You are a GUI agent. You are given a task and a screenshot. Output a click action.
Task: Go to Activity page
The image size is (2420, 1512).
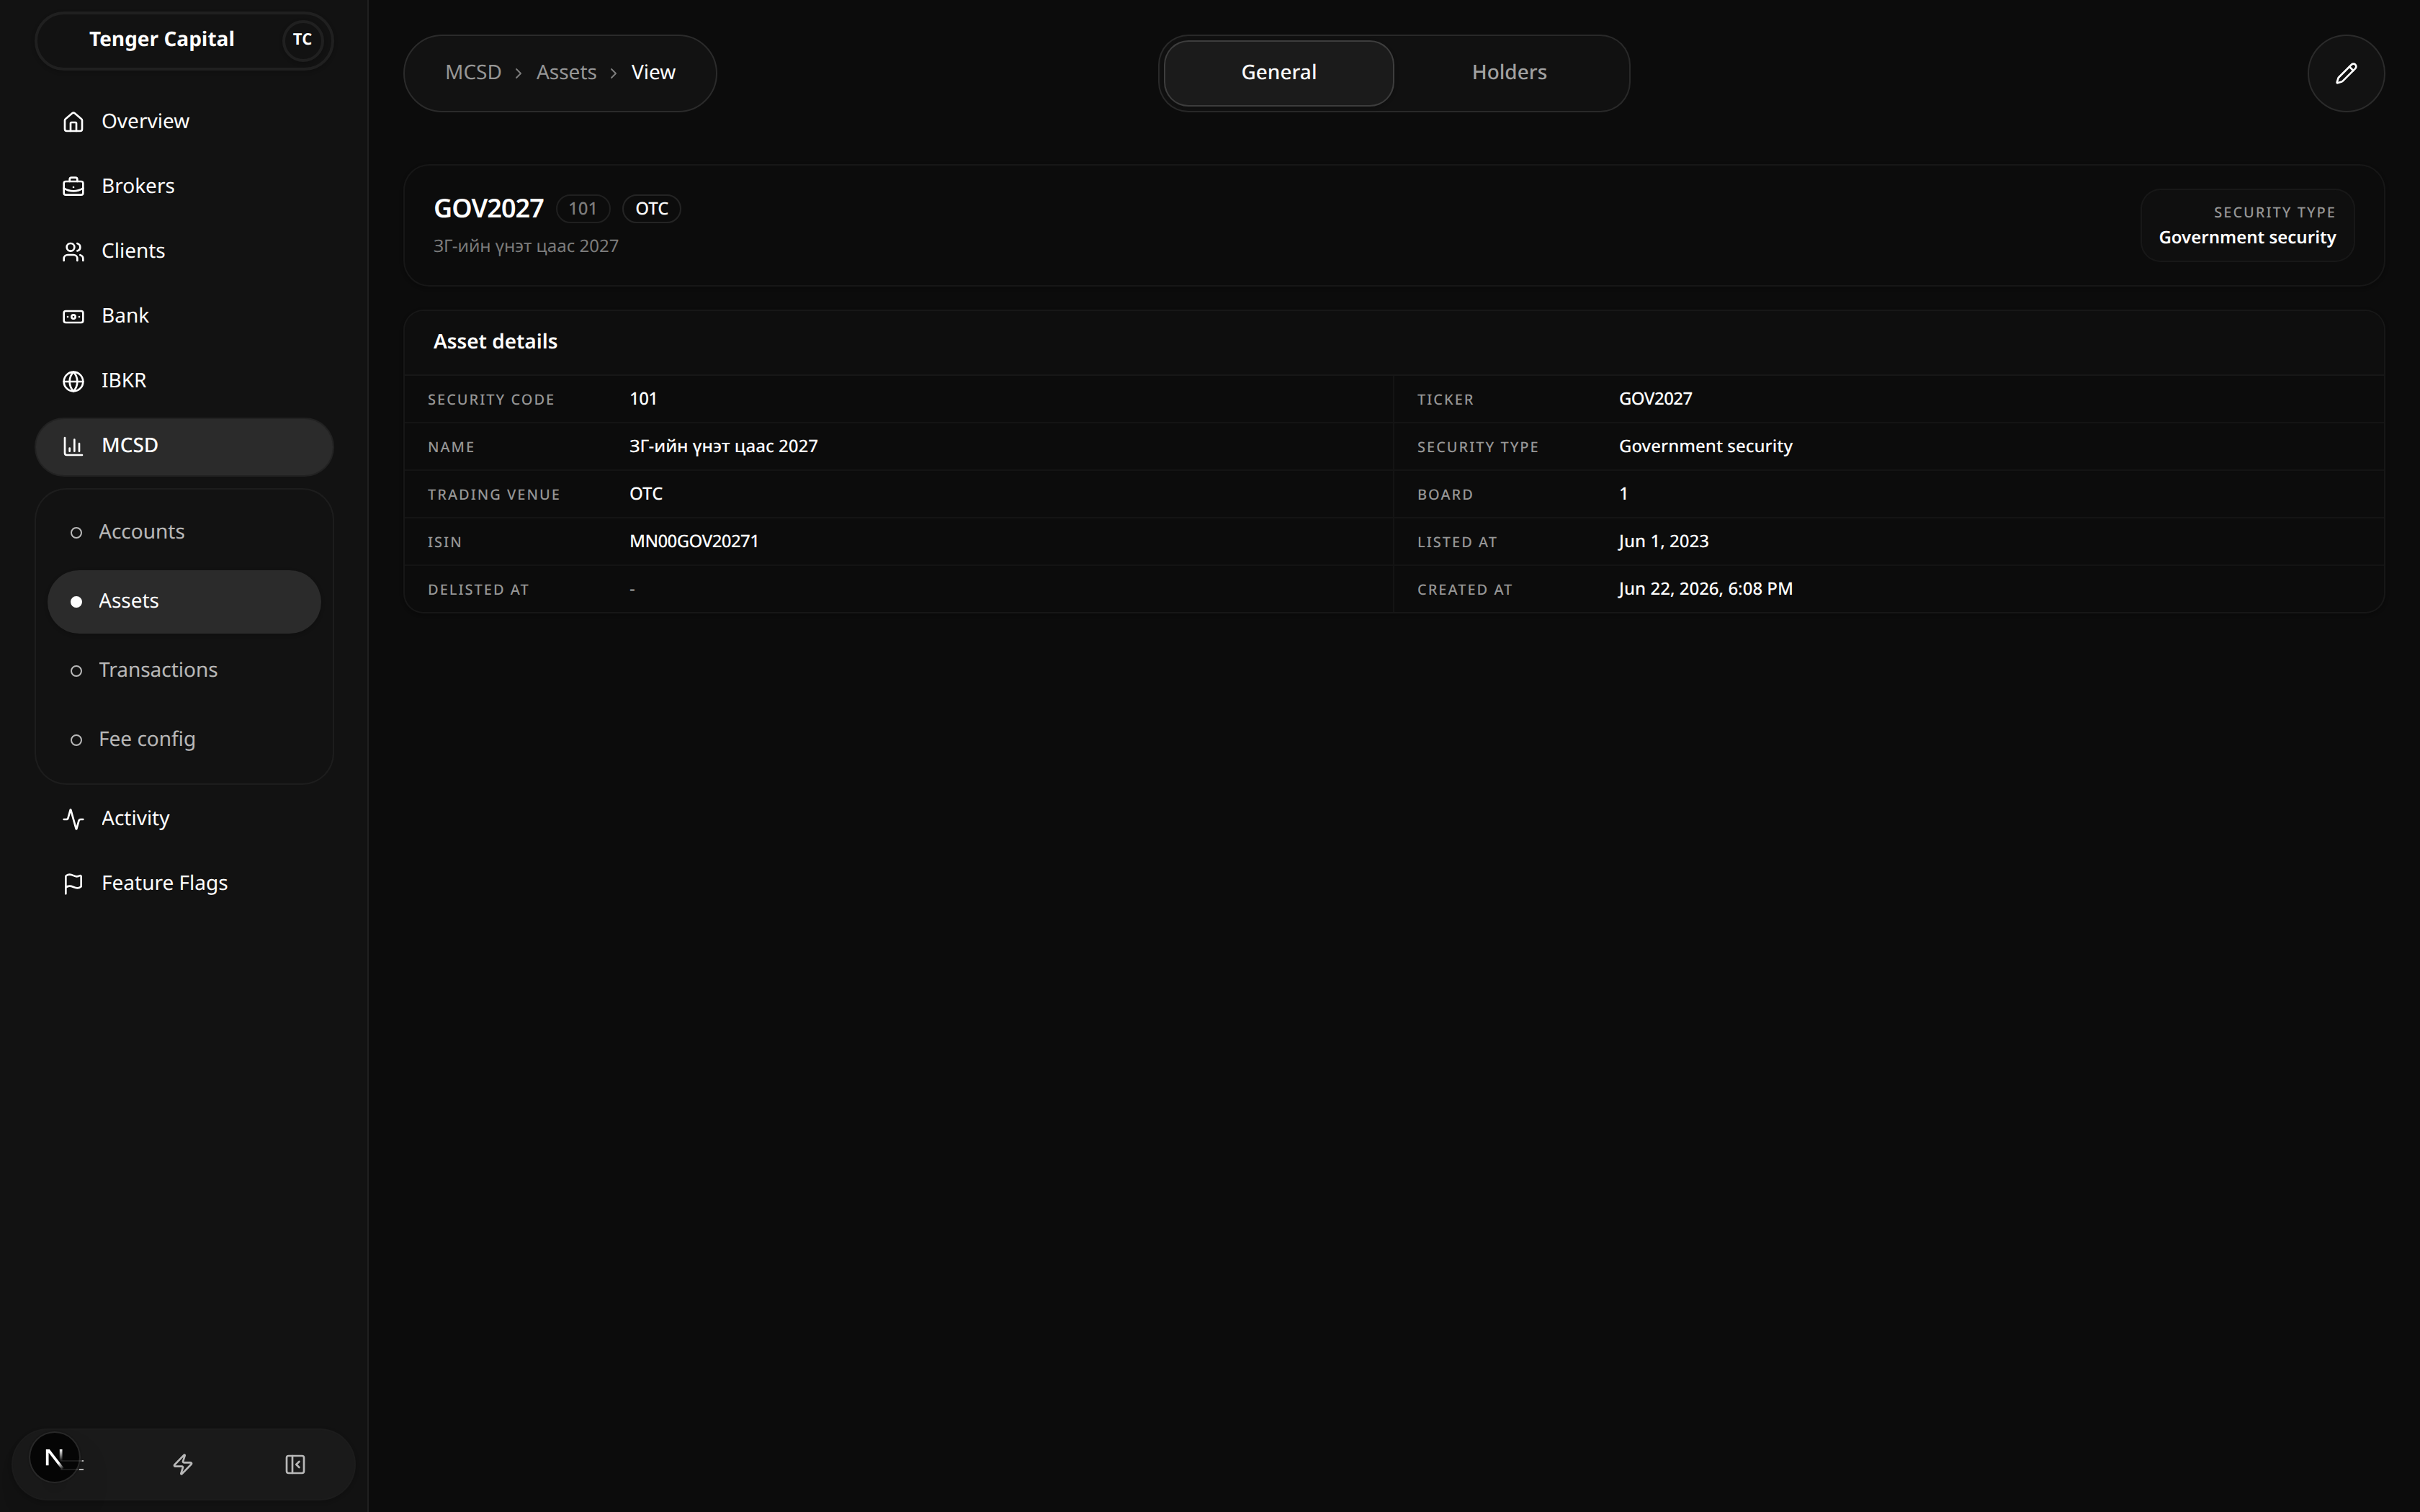[x=184, y=819]
